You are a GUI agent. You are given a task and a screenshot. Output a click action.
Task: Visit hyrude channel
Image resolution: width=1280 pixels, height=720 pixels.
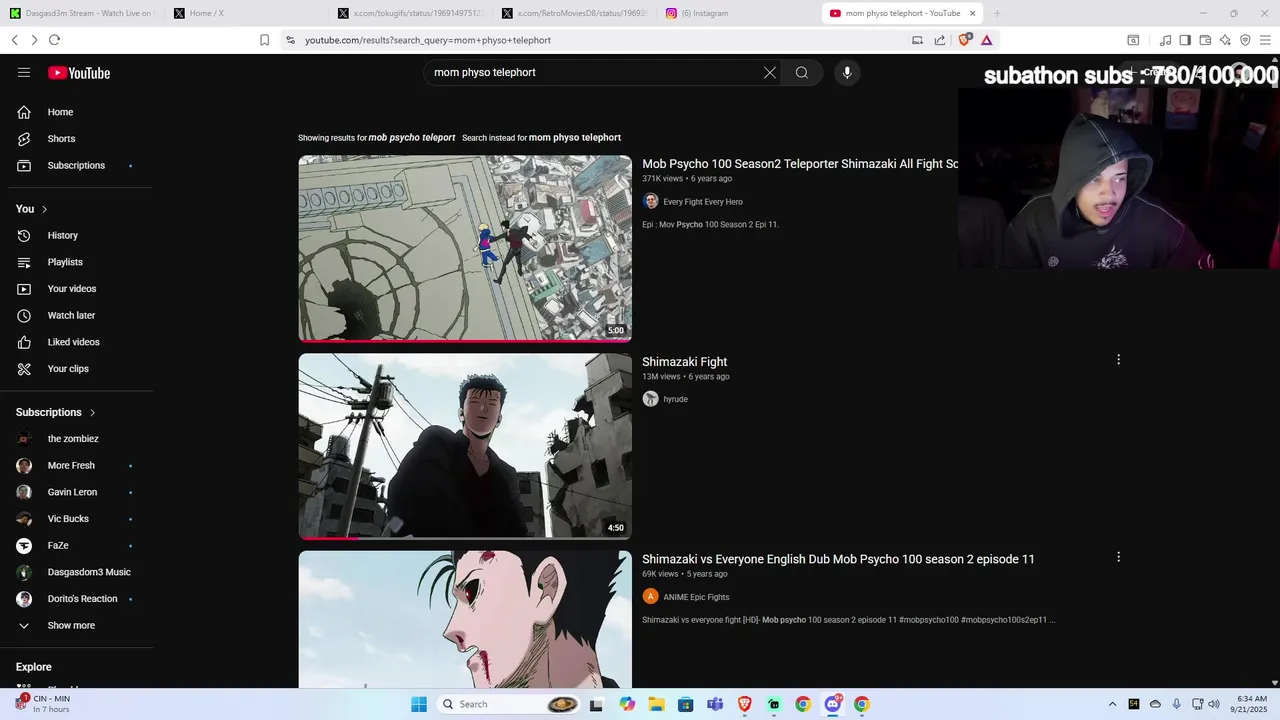coord(675,399)
